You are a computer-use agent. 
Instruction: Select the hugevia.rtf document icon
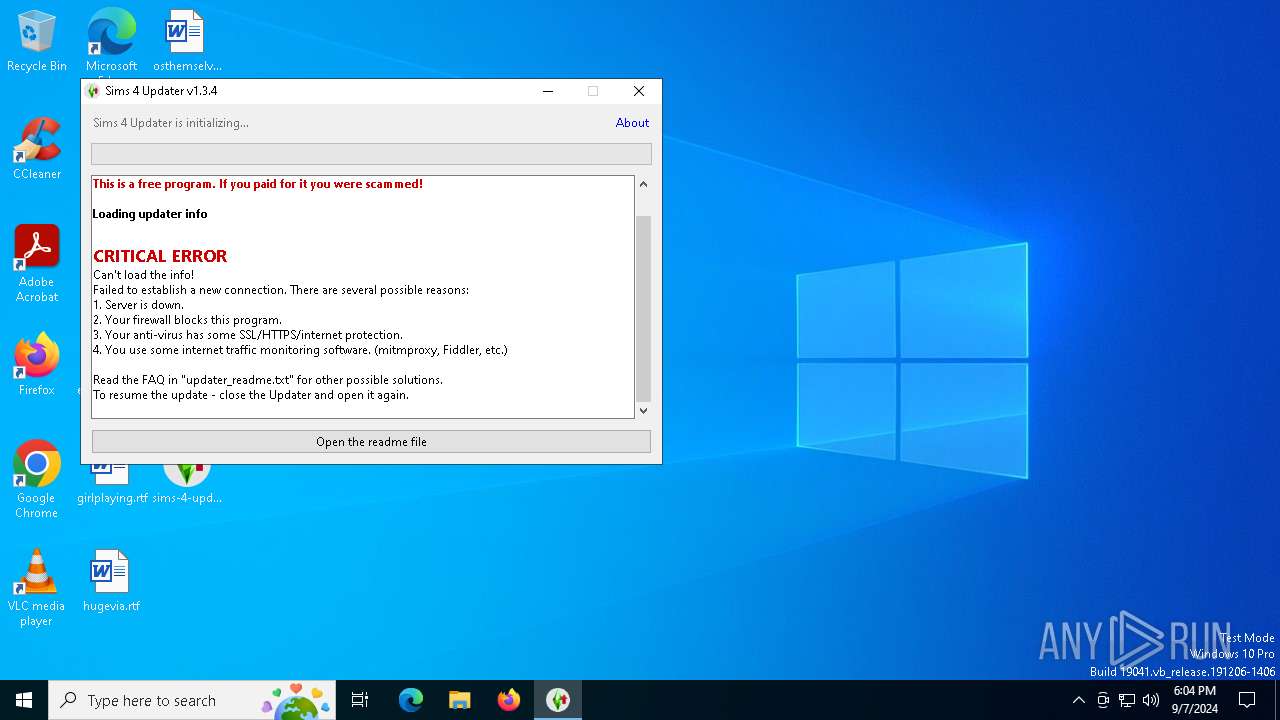(x=111, y=580)
